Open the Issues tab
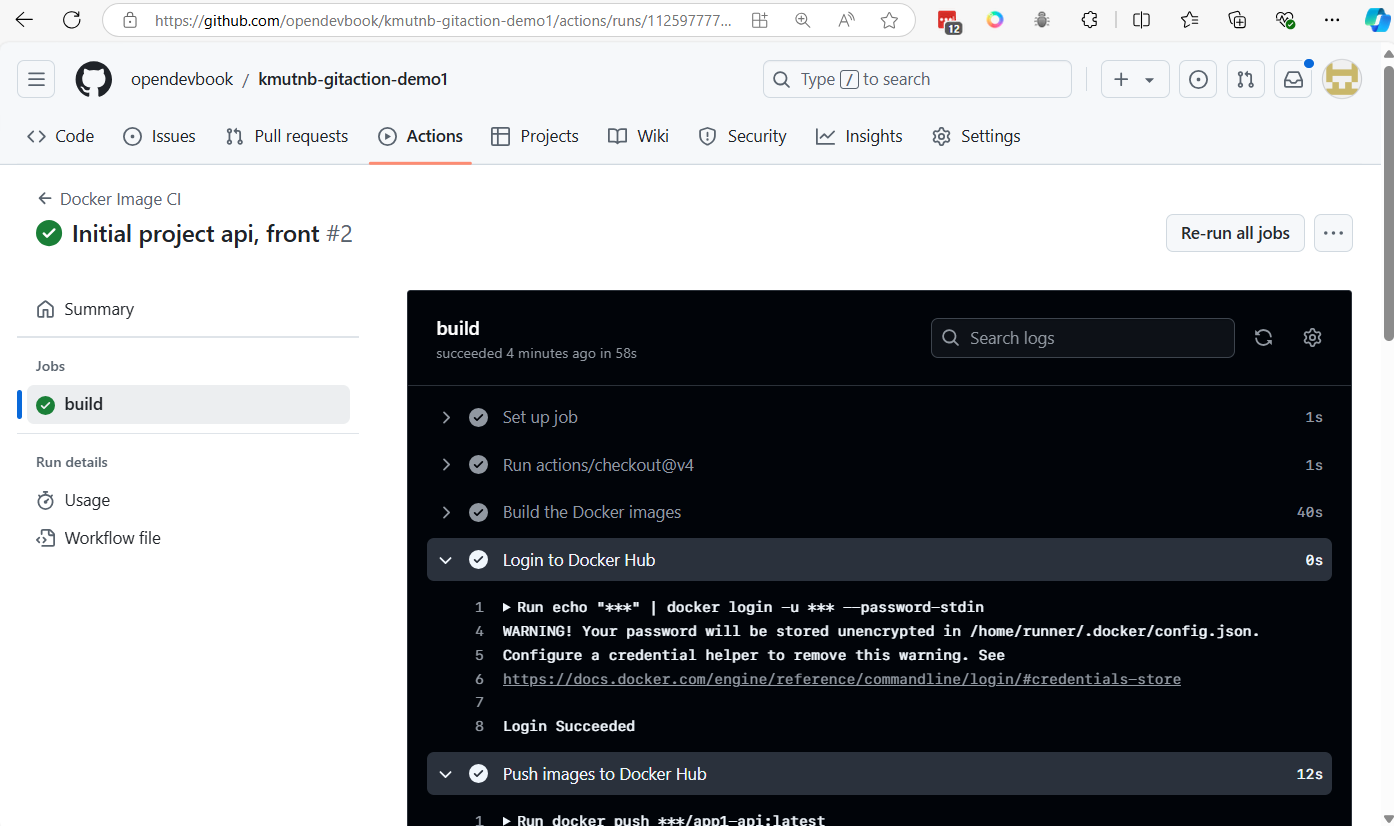 159,136
